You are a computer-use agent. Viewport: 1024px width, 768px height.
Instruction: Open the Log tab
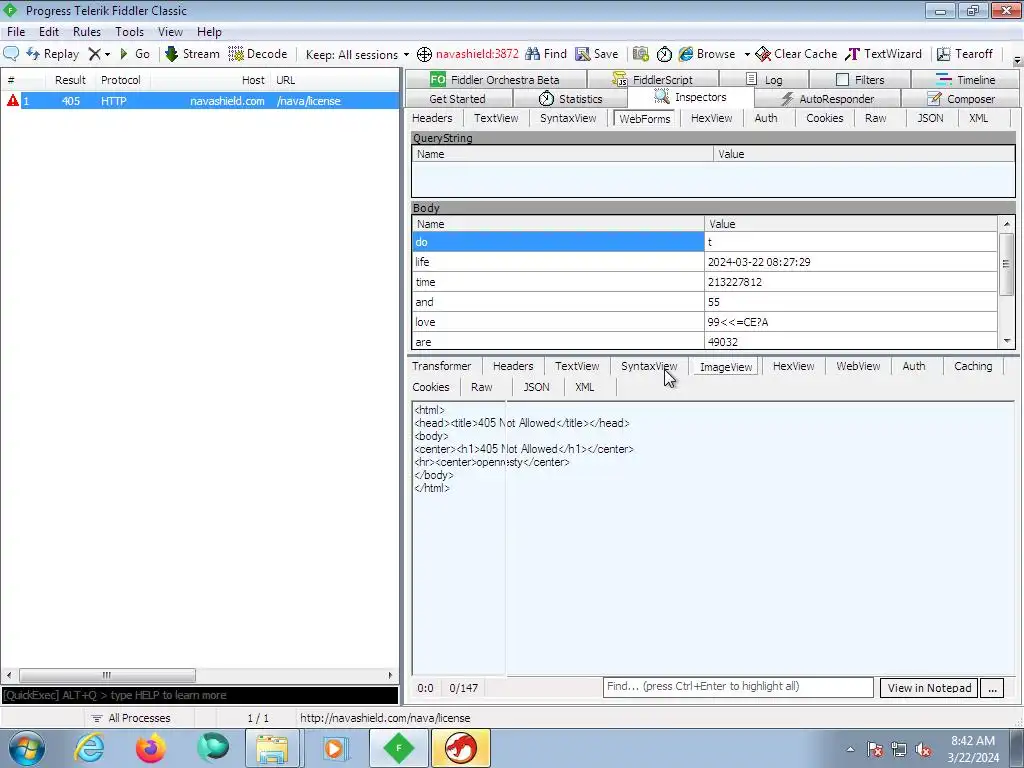[x=764, y=80]
